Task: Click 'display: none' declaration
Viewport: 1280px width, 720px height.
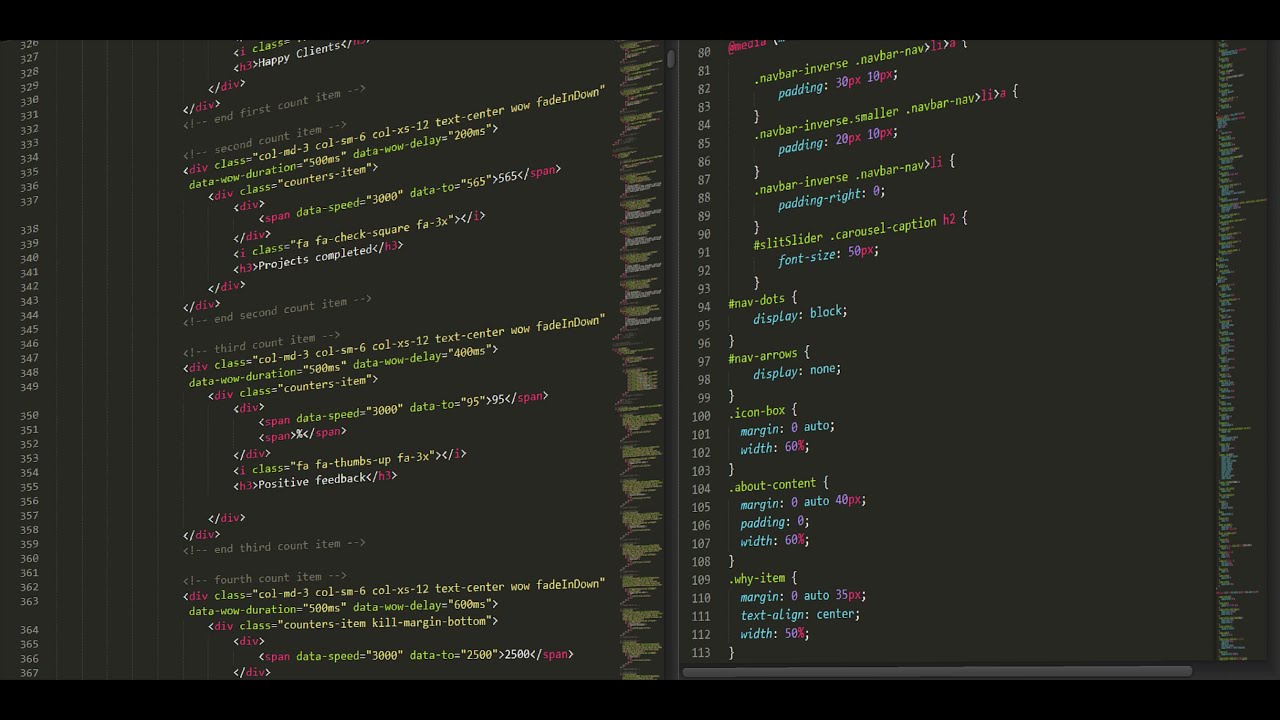Action: (797, 372)
